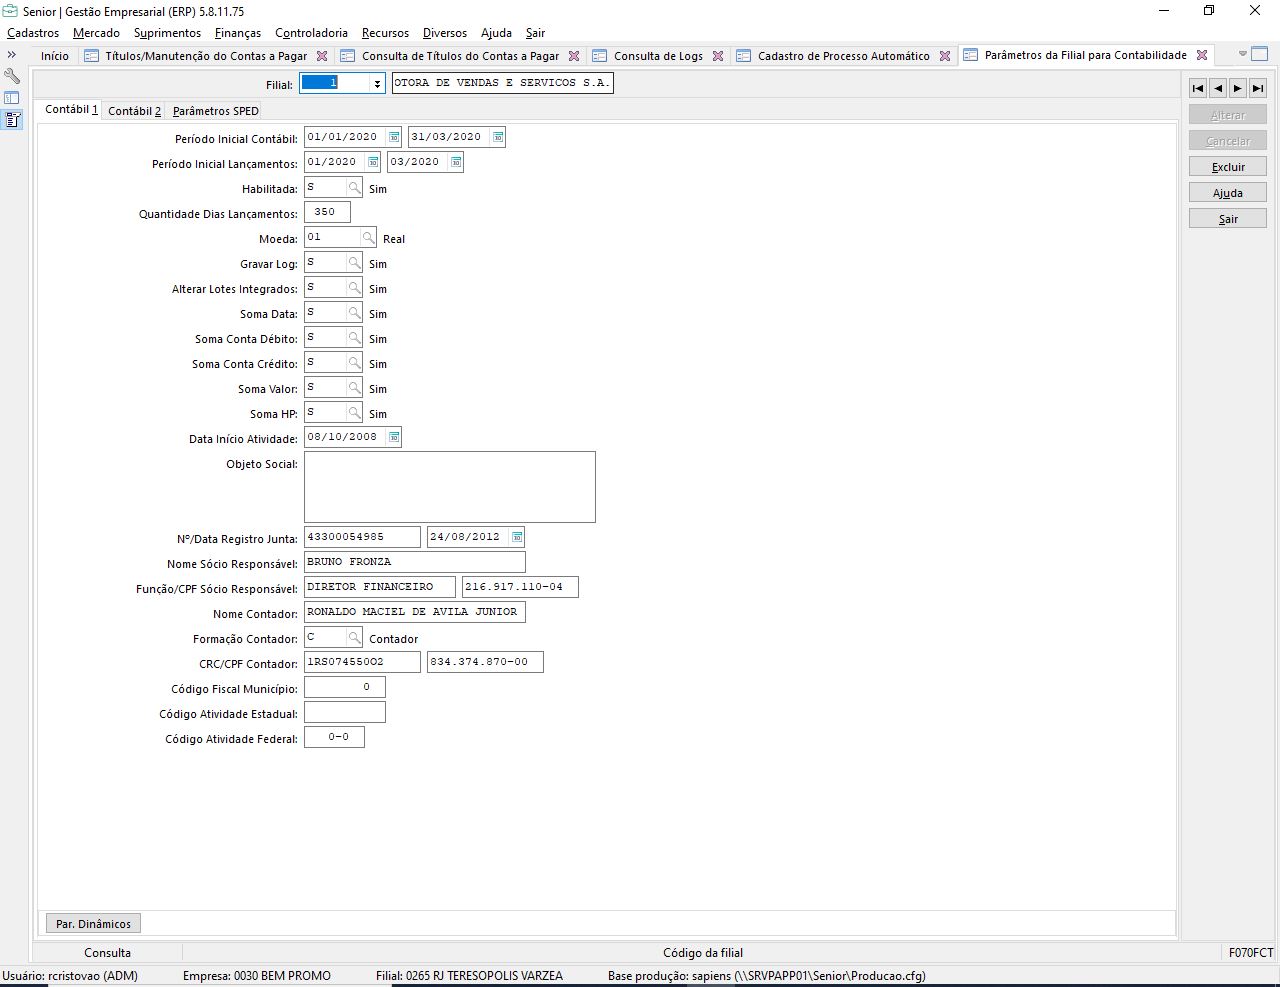
Task: Switch to the Contábil 2 tab
Action: pyautogui.click(x=134, y=111)
